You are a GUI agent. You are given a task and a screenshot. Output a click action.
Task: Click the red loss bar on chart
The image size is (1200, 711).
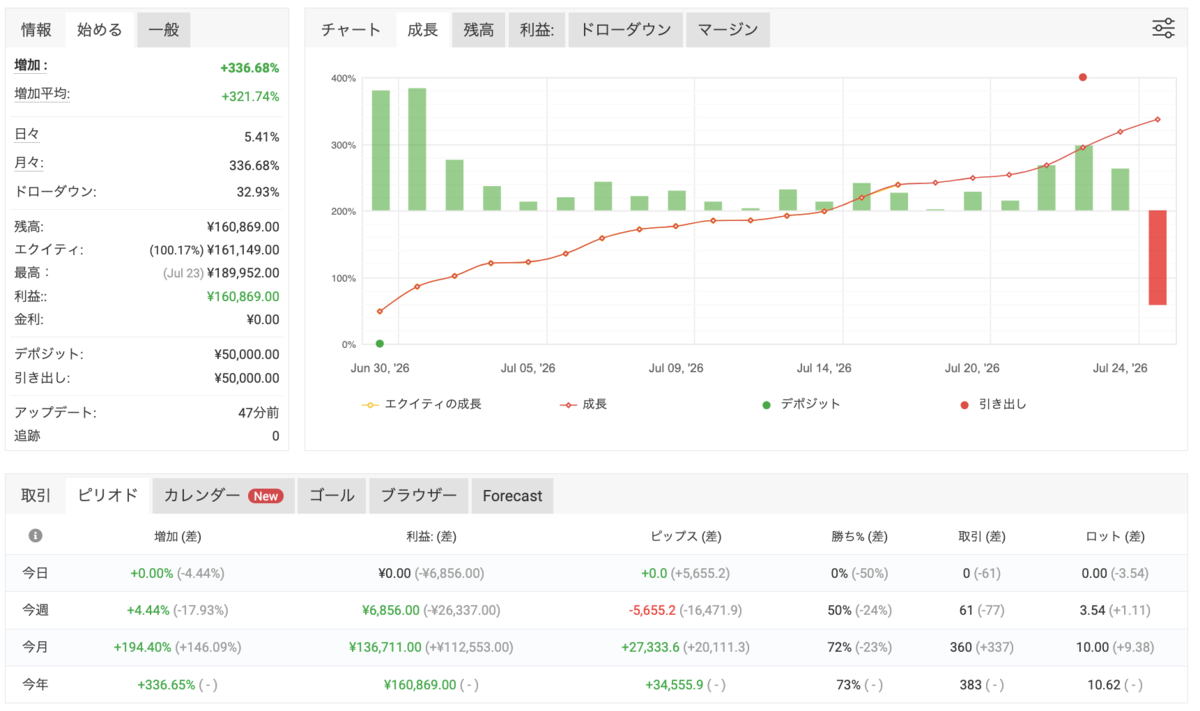coord(1157,257)
